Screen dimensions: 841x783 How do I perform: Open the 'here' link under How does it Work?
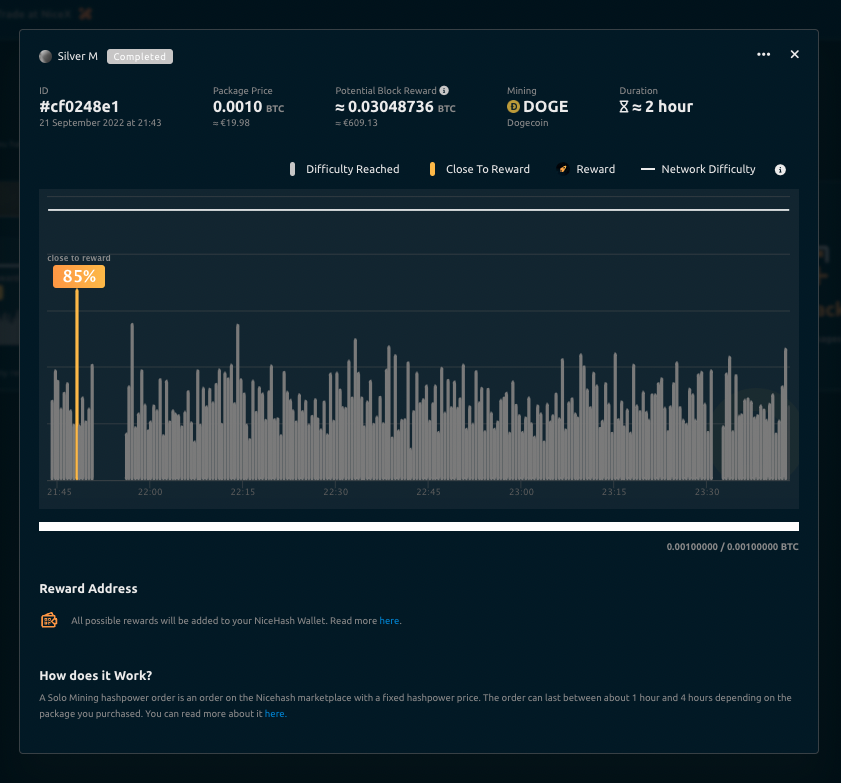[x=274, y=714]
